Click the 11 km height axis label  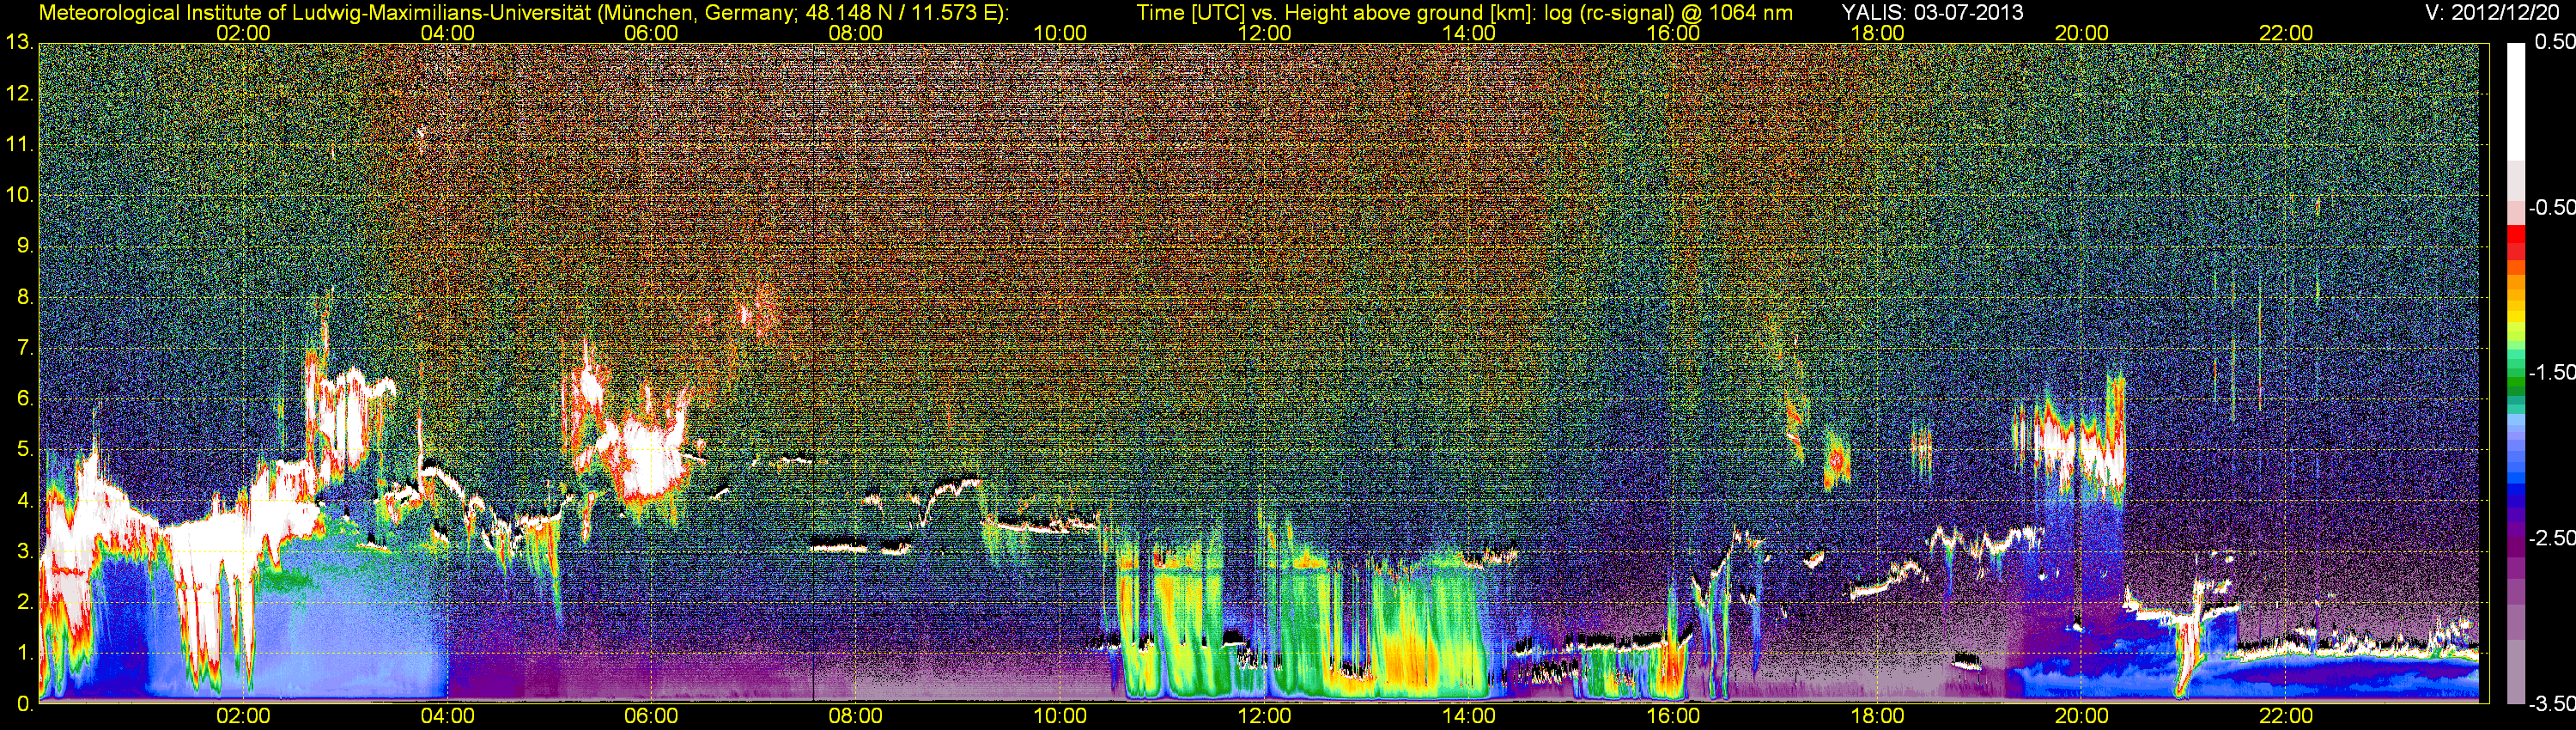point(19,145)
